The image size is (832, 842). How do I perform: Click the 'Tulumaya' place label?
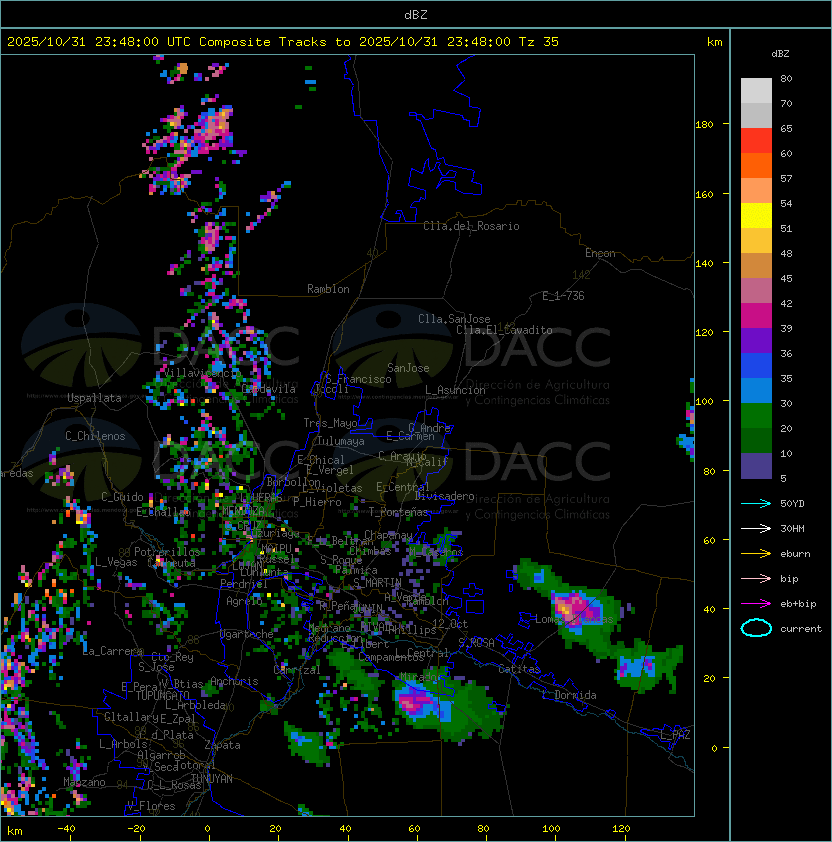pyautogui.click(x=341, y=441)
